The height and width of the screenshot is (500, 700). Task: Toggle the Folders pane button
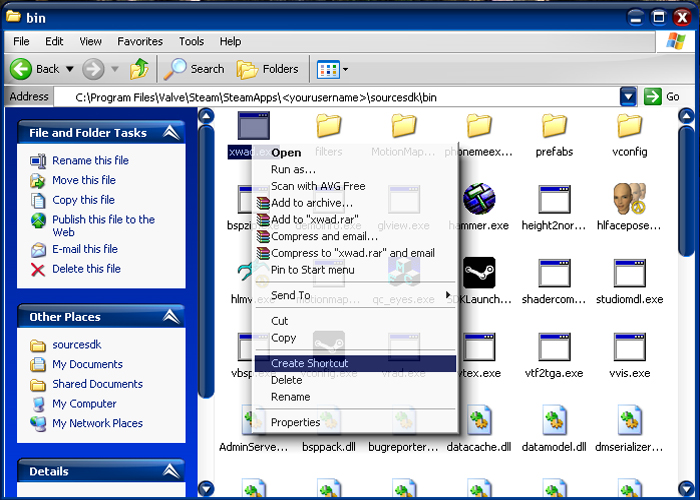point(268,69)
